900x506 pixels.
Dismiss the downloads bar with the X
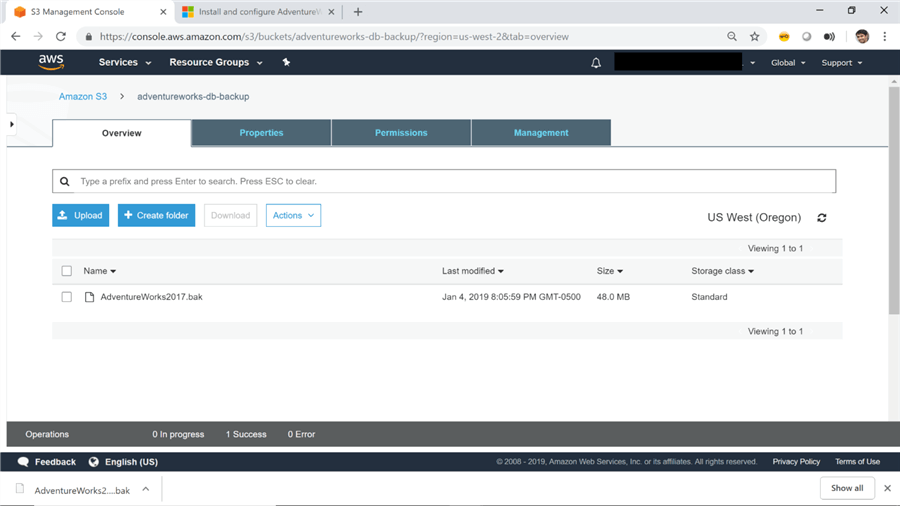(887, 488)
